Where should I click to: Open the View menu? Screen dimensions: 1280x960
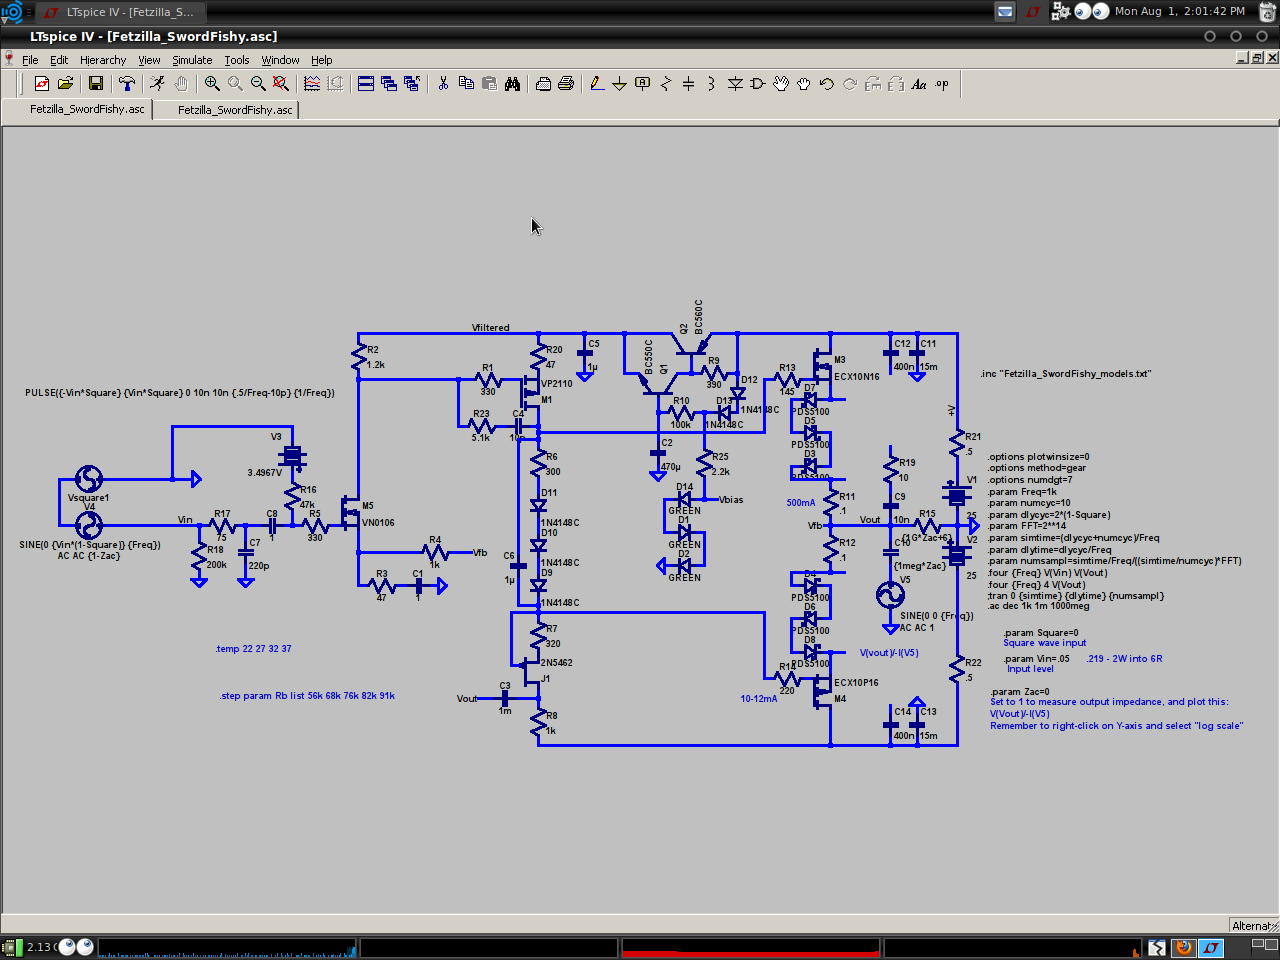(x=149, y=60)
